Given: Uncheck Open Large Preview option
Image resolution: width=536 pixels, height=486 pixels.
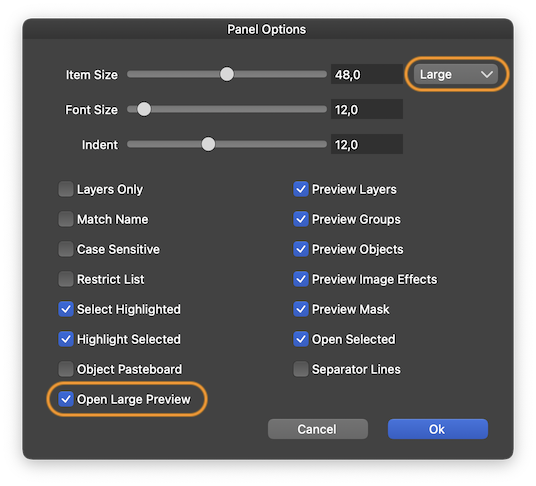Looking at the screenshot, I should [x=66, y=399].
